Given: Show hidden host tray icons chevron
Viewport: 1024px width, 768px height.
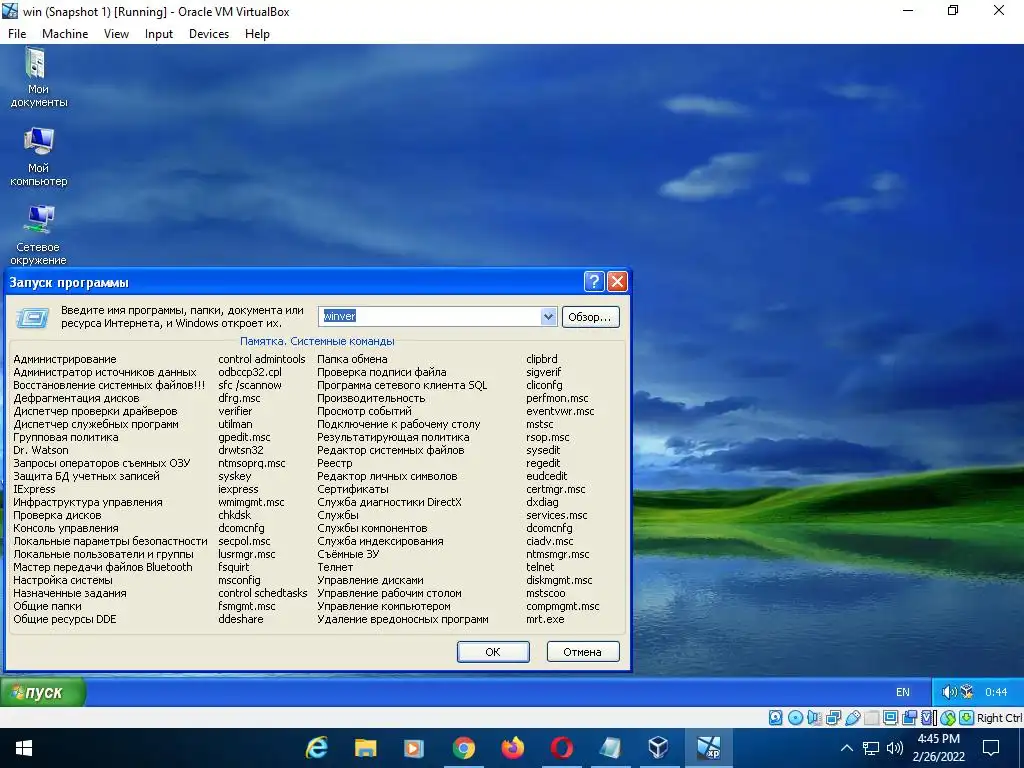Looking at the screenshot, I should click(846, 748).
